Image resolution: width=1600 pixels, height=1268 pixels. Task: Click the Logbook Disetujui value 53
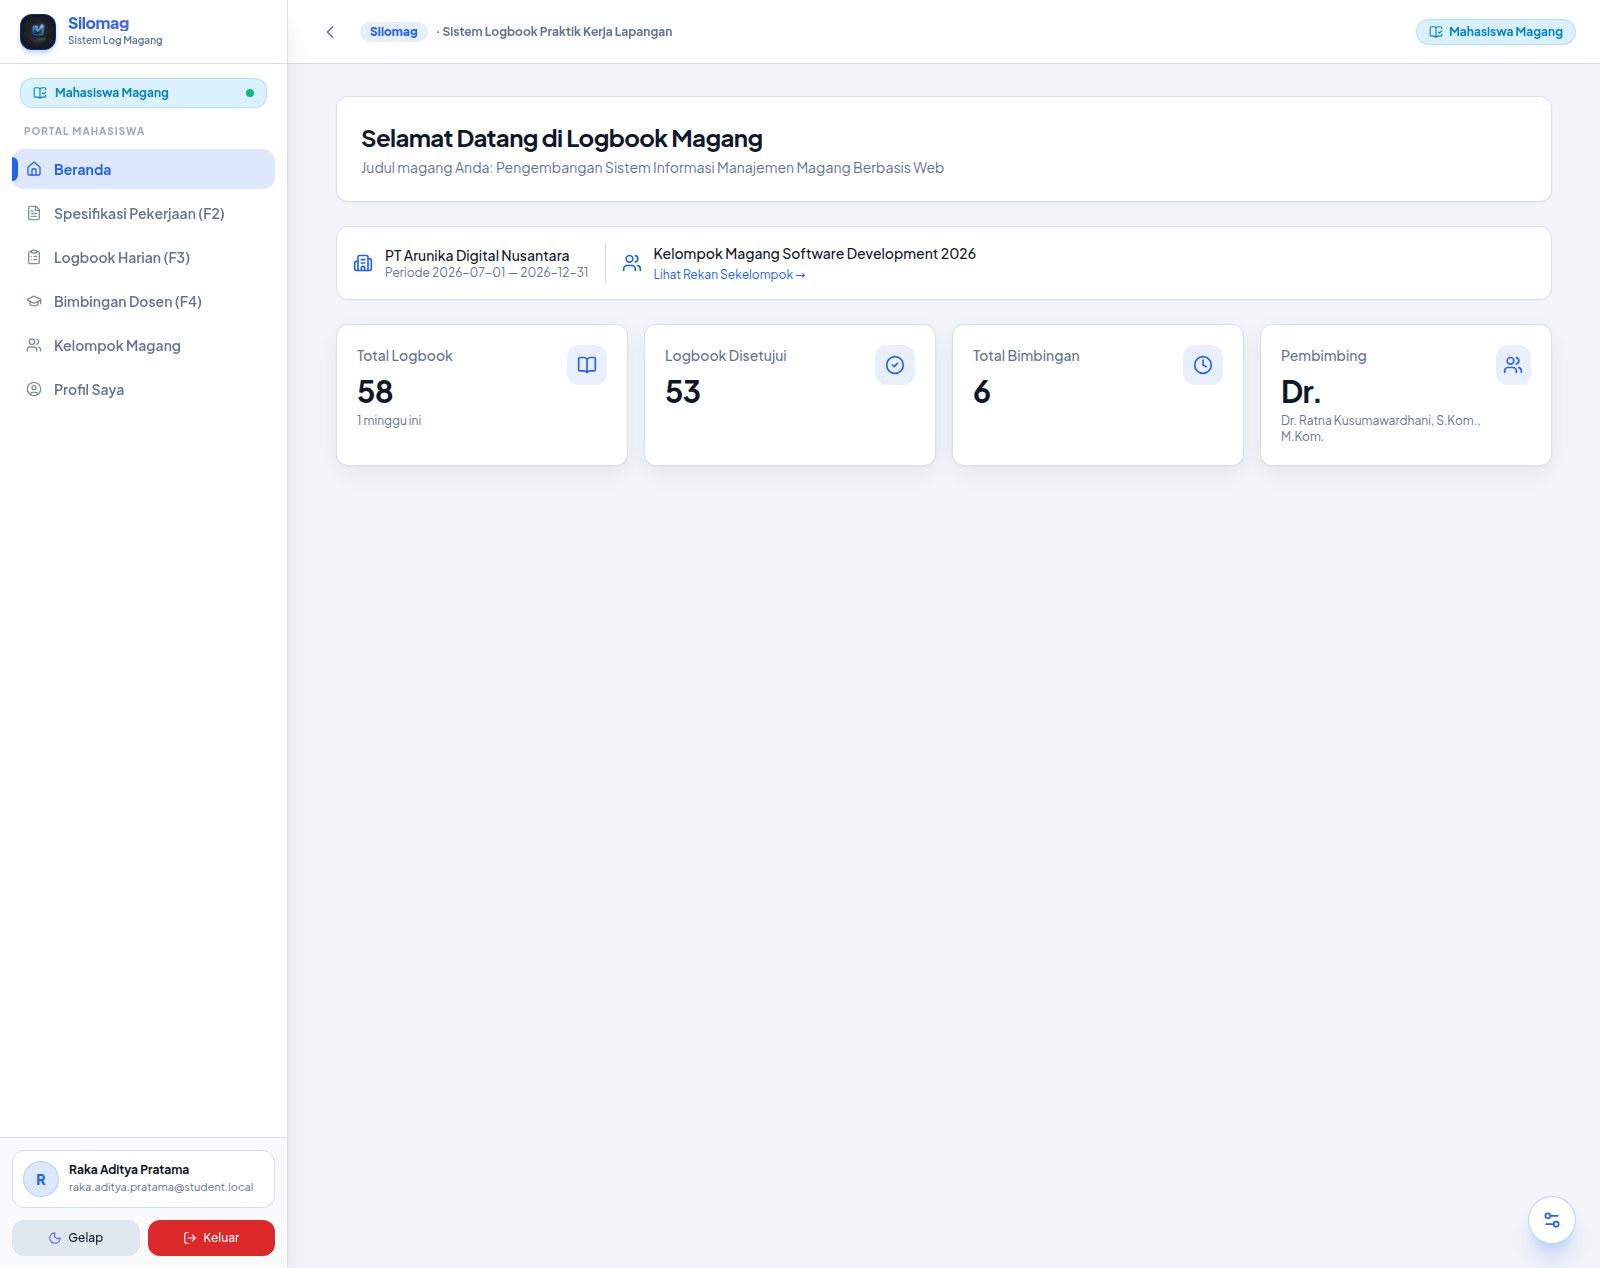pos(683,392)
